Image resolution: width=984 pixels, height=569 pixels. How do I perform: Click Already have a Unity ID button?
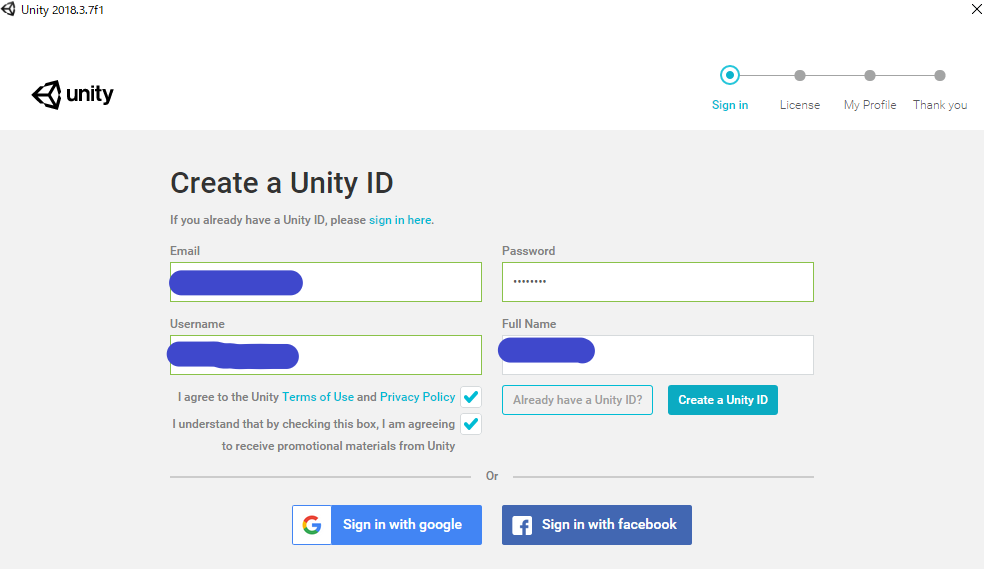pos(577,400)
